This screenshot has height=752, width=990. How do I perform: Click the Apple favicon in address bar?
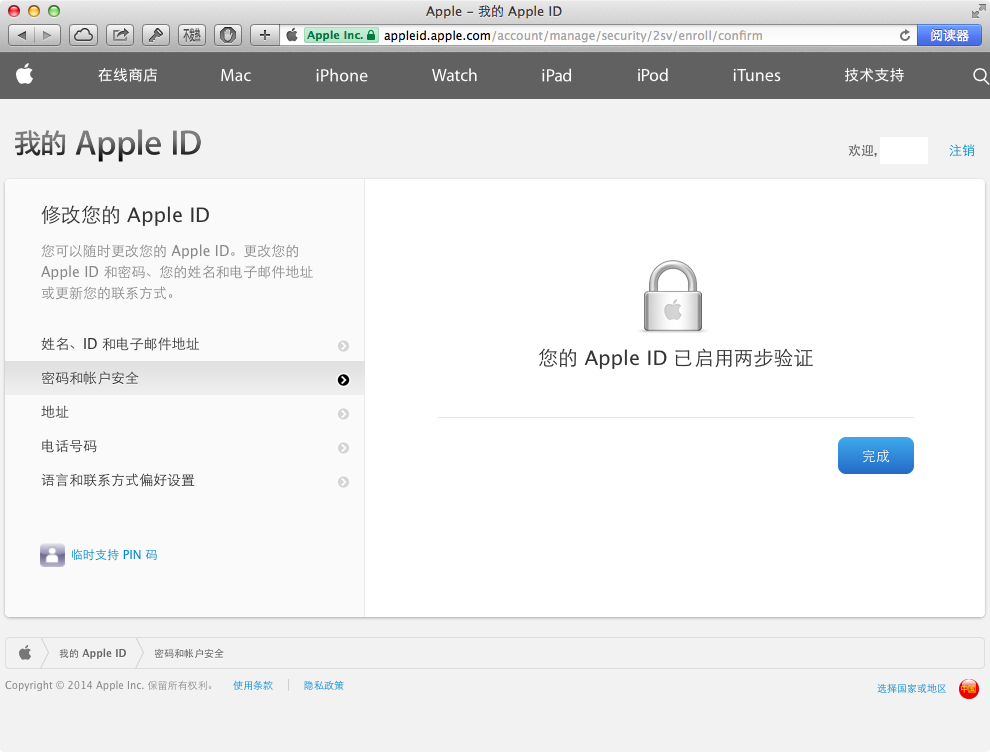(x=292, y=35)
